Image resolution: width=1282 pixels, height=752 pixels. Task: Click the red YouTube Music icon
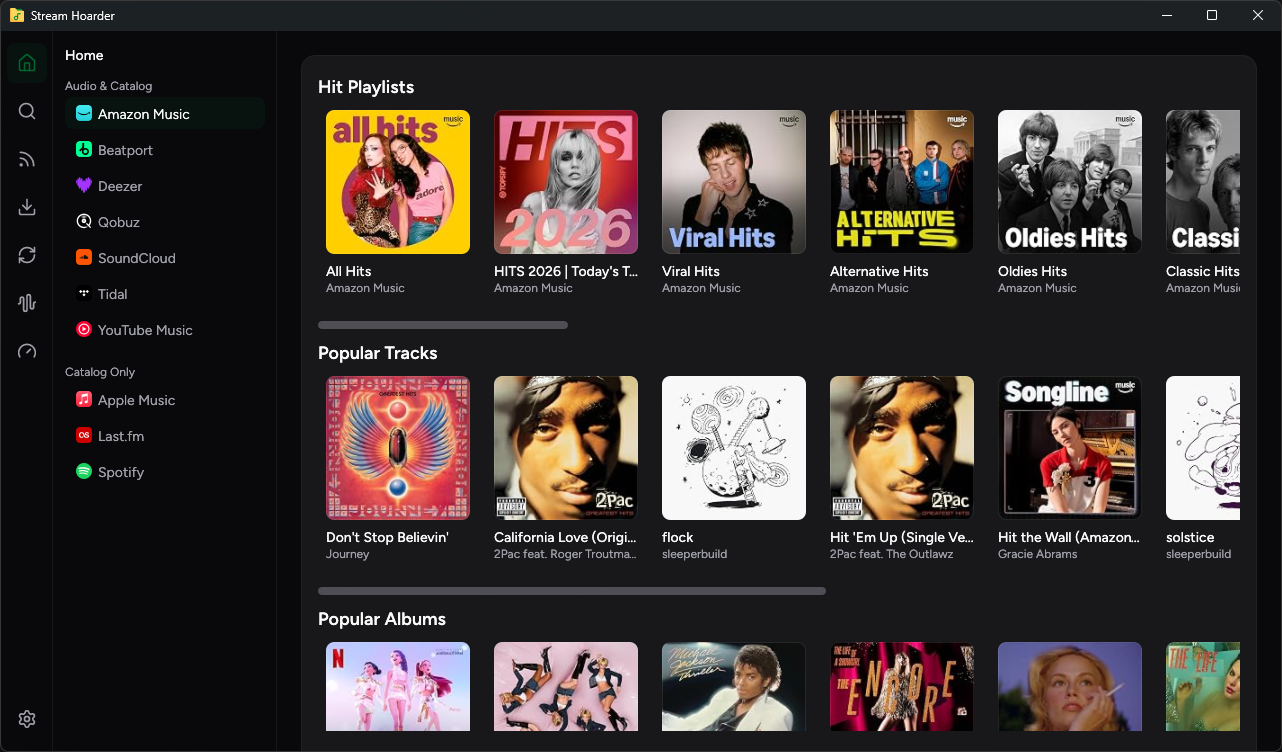point(84,330)
